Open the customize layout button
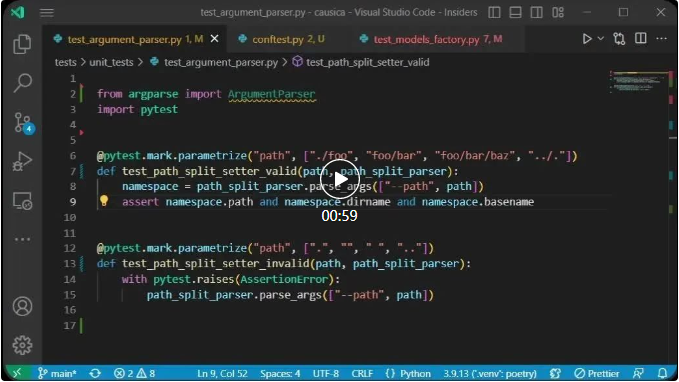 pyautogui.click(x=558, y=13)
